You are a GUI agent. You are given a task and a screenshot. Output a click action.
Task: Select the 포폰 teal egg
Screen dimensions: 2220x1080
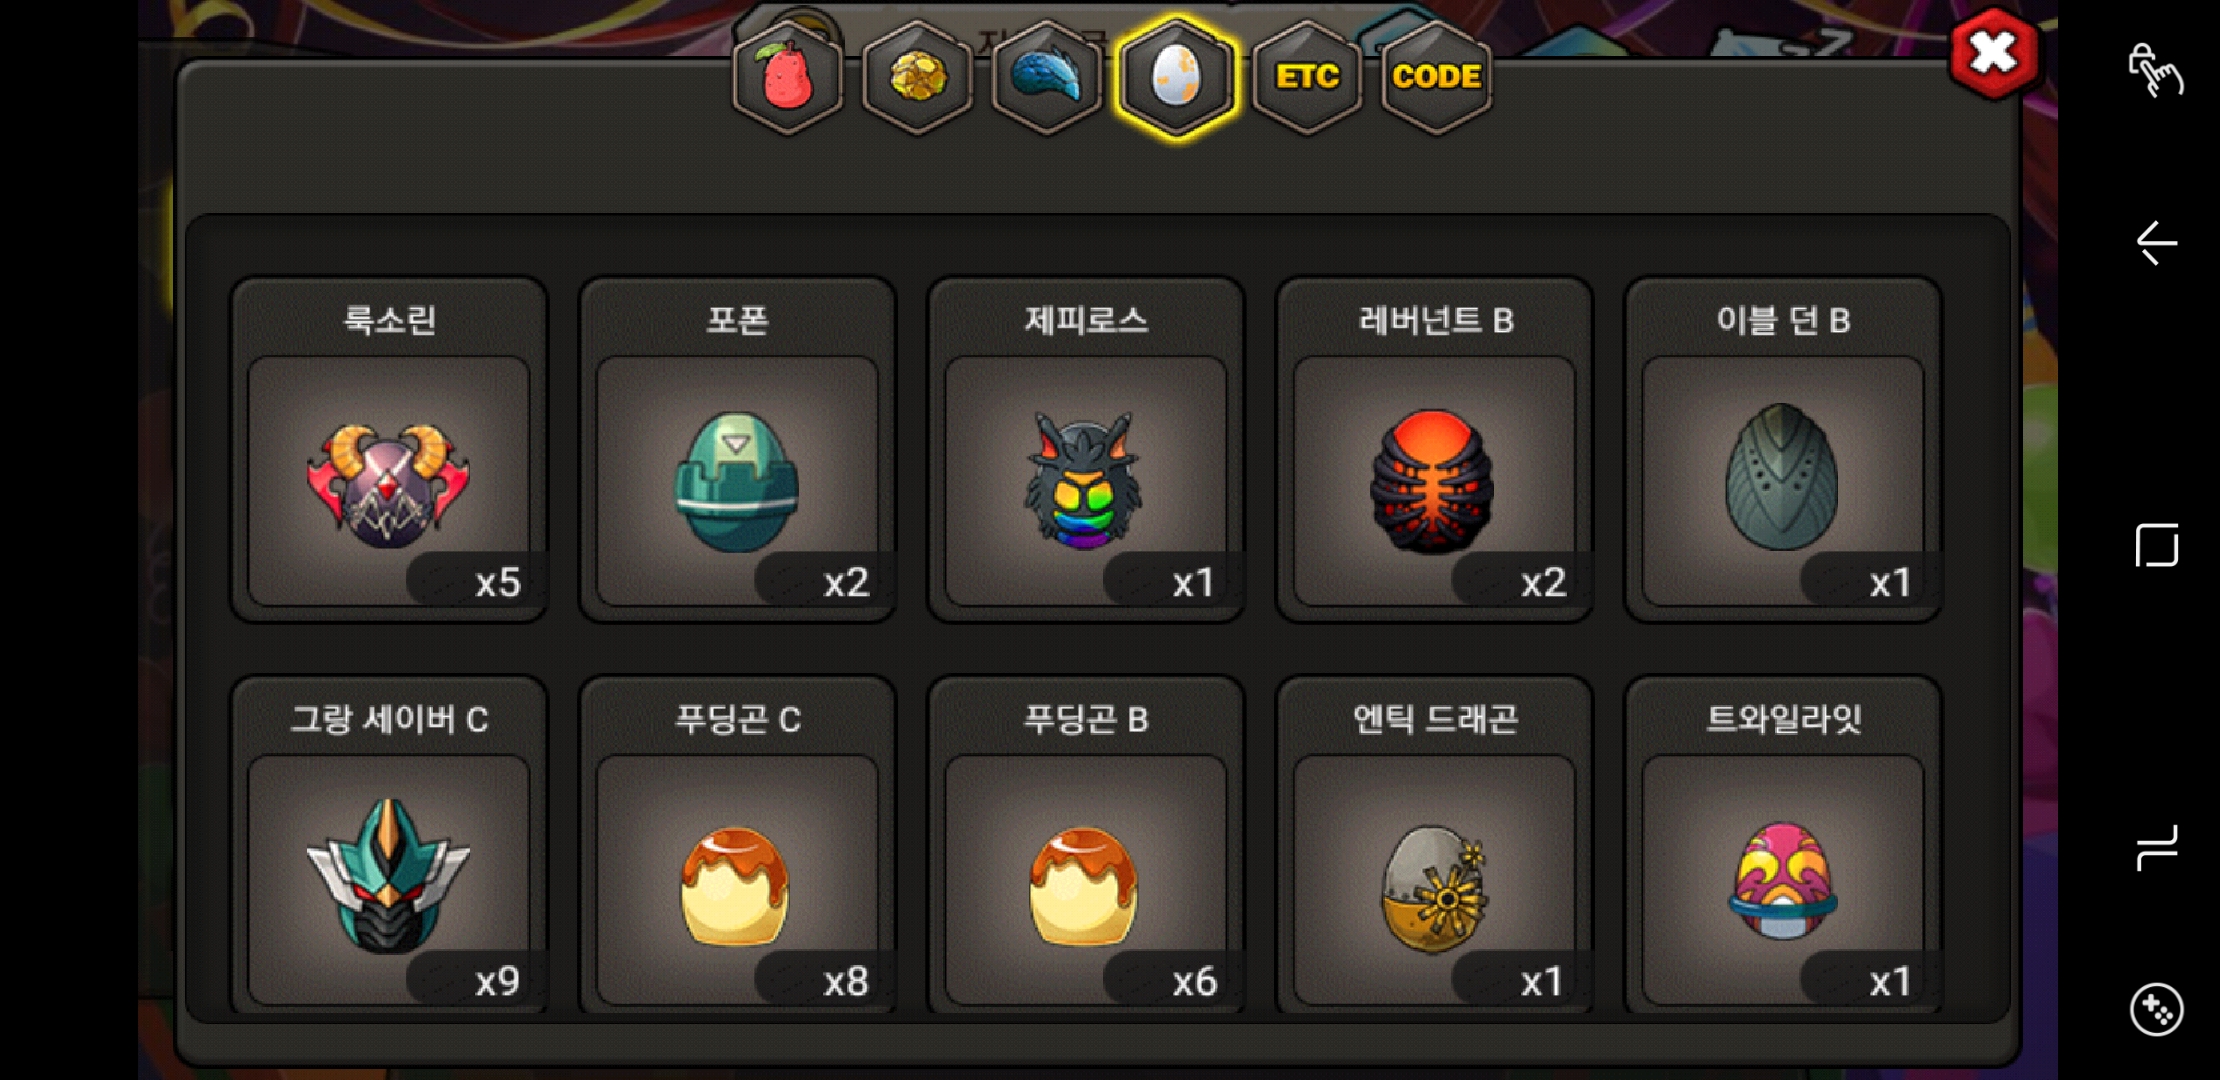click(737, 450)
